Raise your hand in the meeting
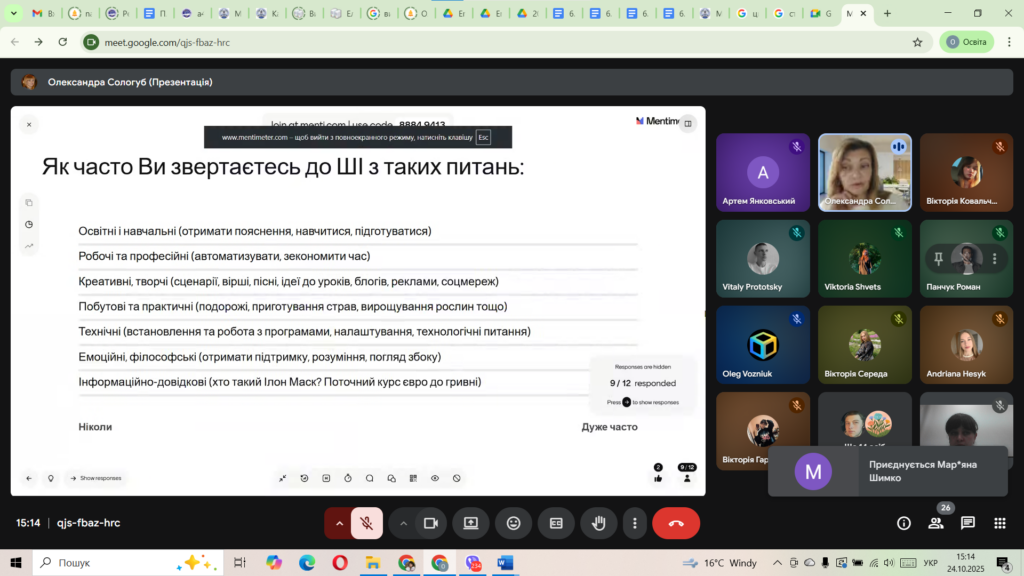Image resolution: width=1024 pixels, height=576 pixels. (x=599, y=523)
